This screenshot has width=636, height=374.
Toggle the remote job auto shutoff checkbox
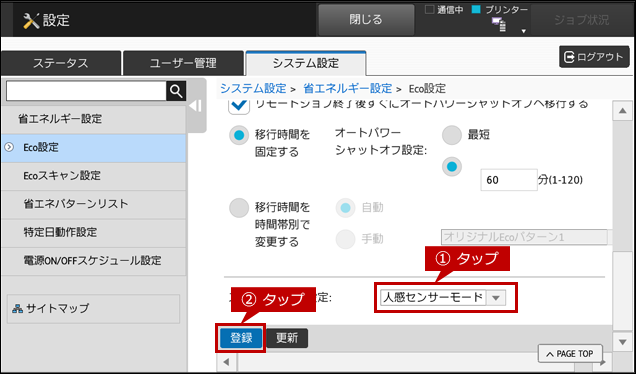click(x=239, y=106)
